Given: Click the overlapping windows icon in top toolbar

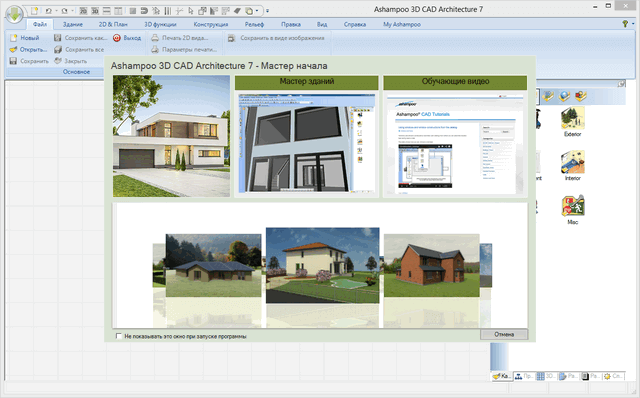Looking at the screenshot, I should (x=202, y=11).
